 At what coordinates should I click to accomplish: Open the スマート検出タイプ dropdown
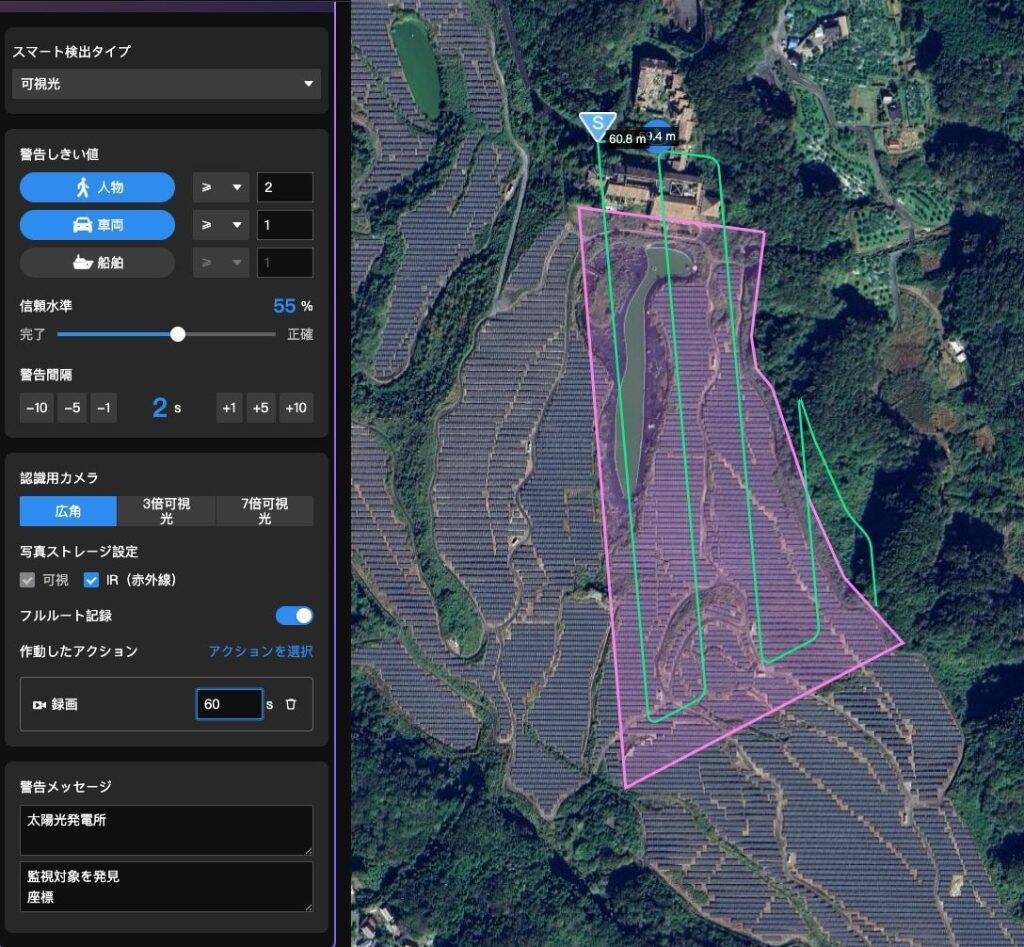click(165, 84)
